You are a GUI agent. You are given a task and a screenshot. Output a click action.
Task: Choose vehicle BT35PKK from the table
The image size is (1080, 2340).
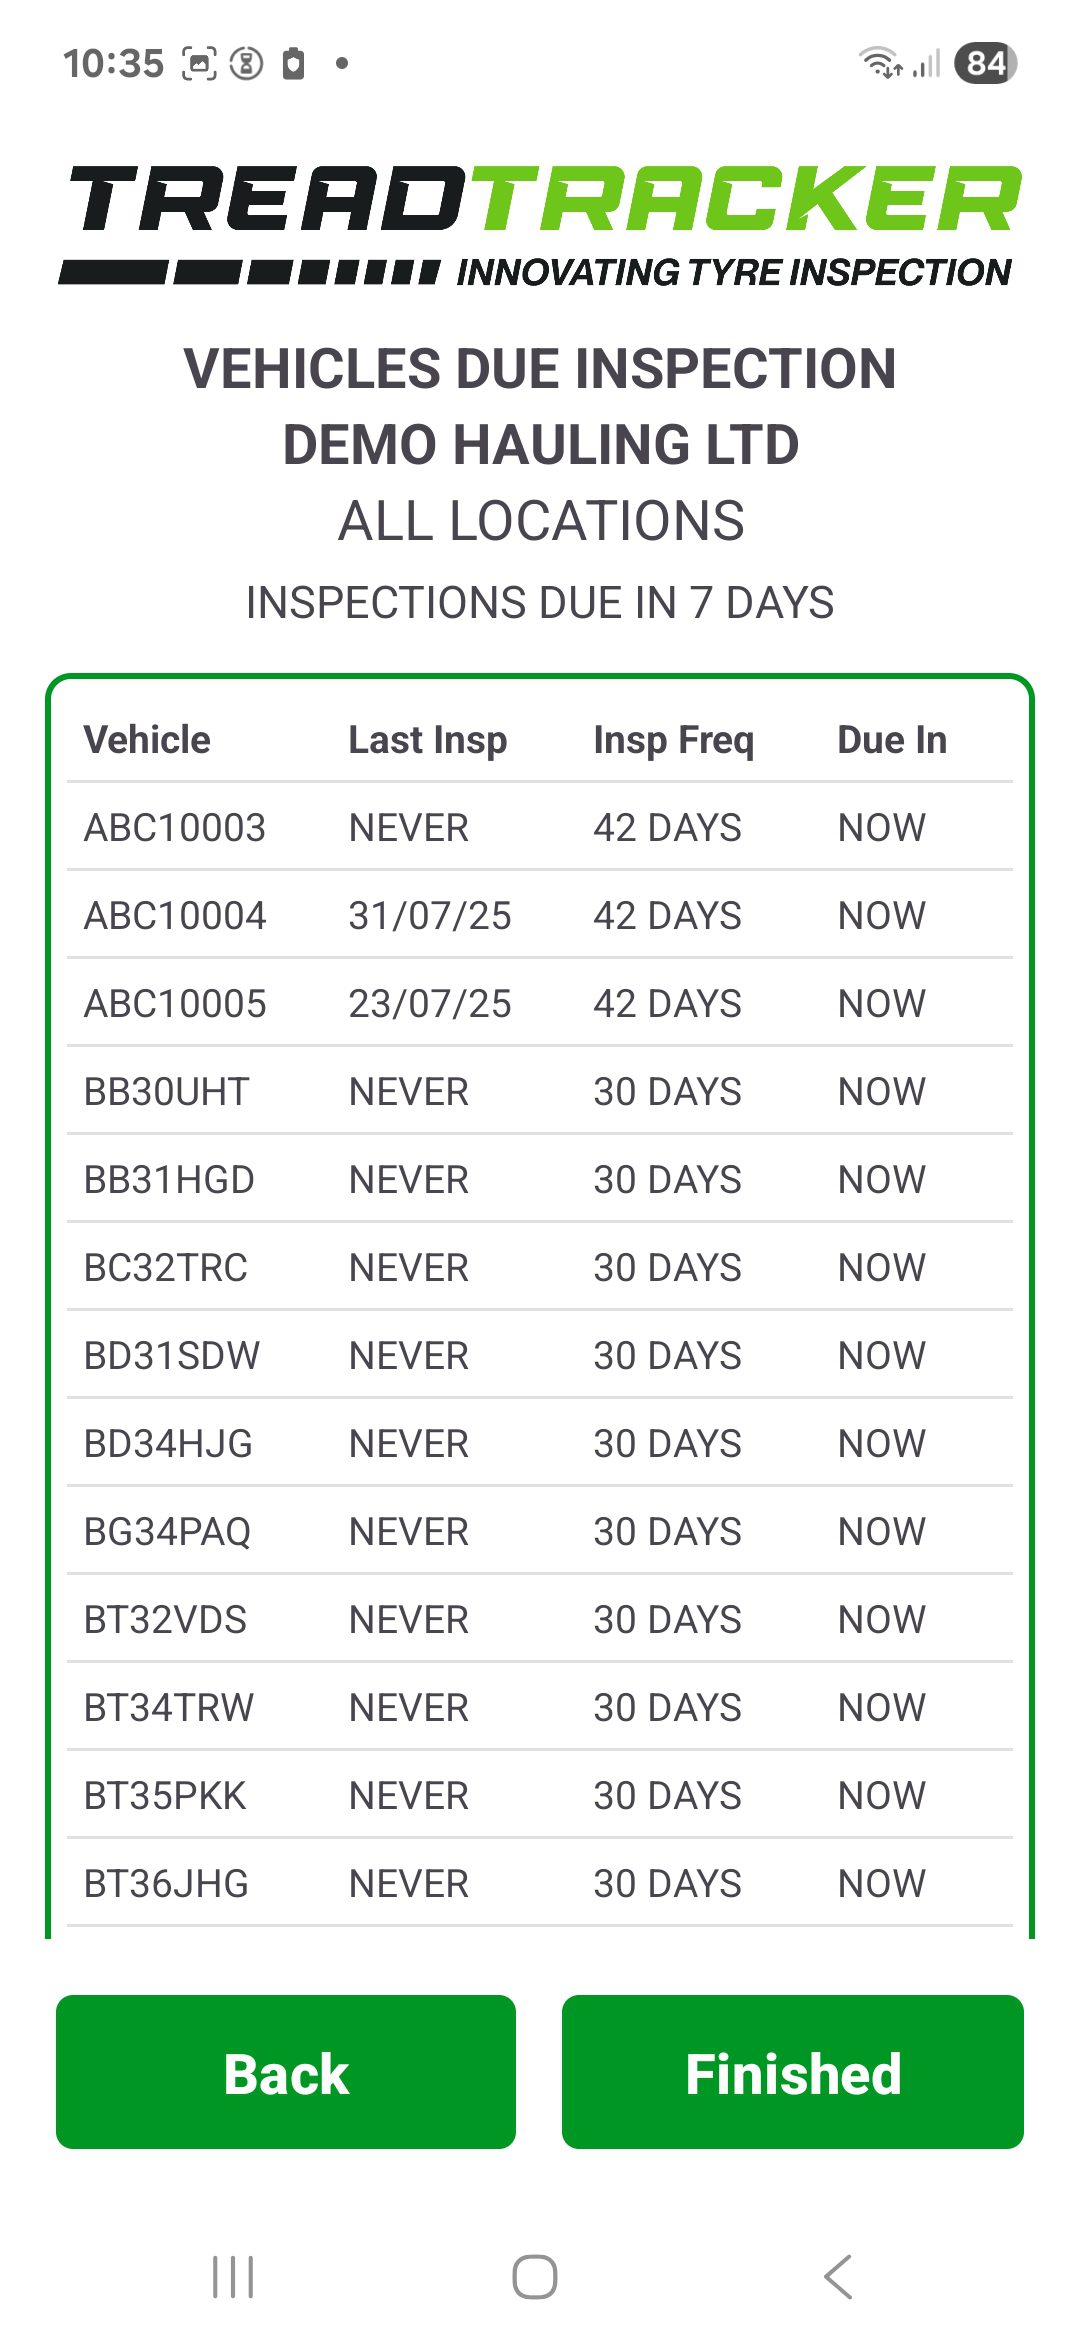pyautogui.click(x=165, y=1796)
